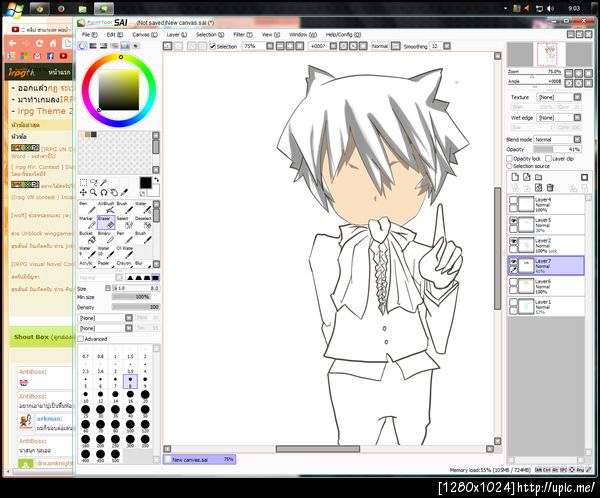Image resolution: width=600 pixels, height=498 pixels.
Task: Open the Edit menu
Action: coord(114,35)
